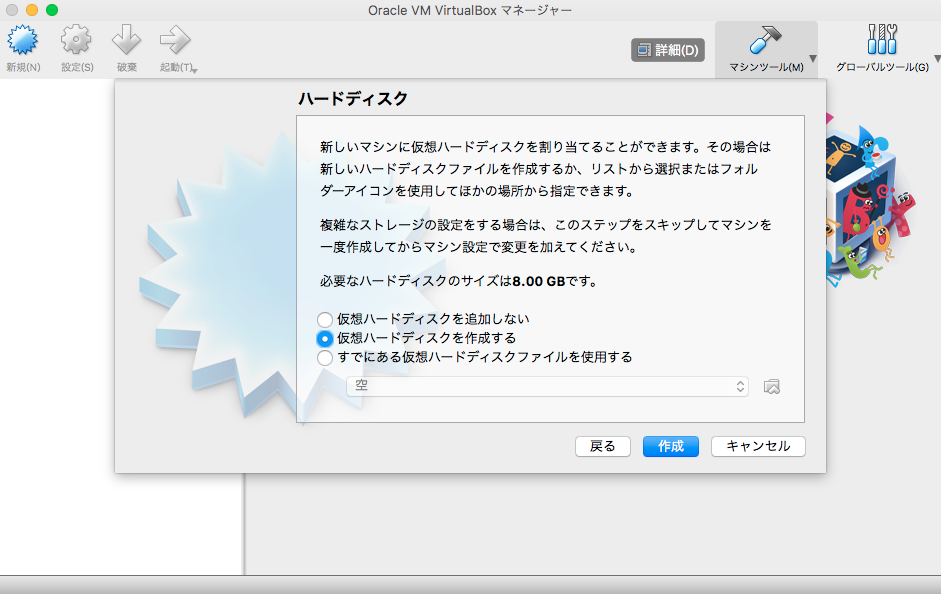This screenshot has width=941, height=594.
Task: Select 仮想ハードディスクを追加しない option
Action: [x=324, y=319]
